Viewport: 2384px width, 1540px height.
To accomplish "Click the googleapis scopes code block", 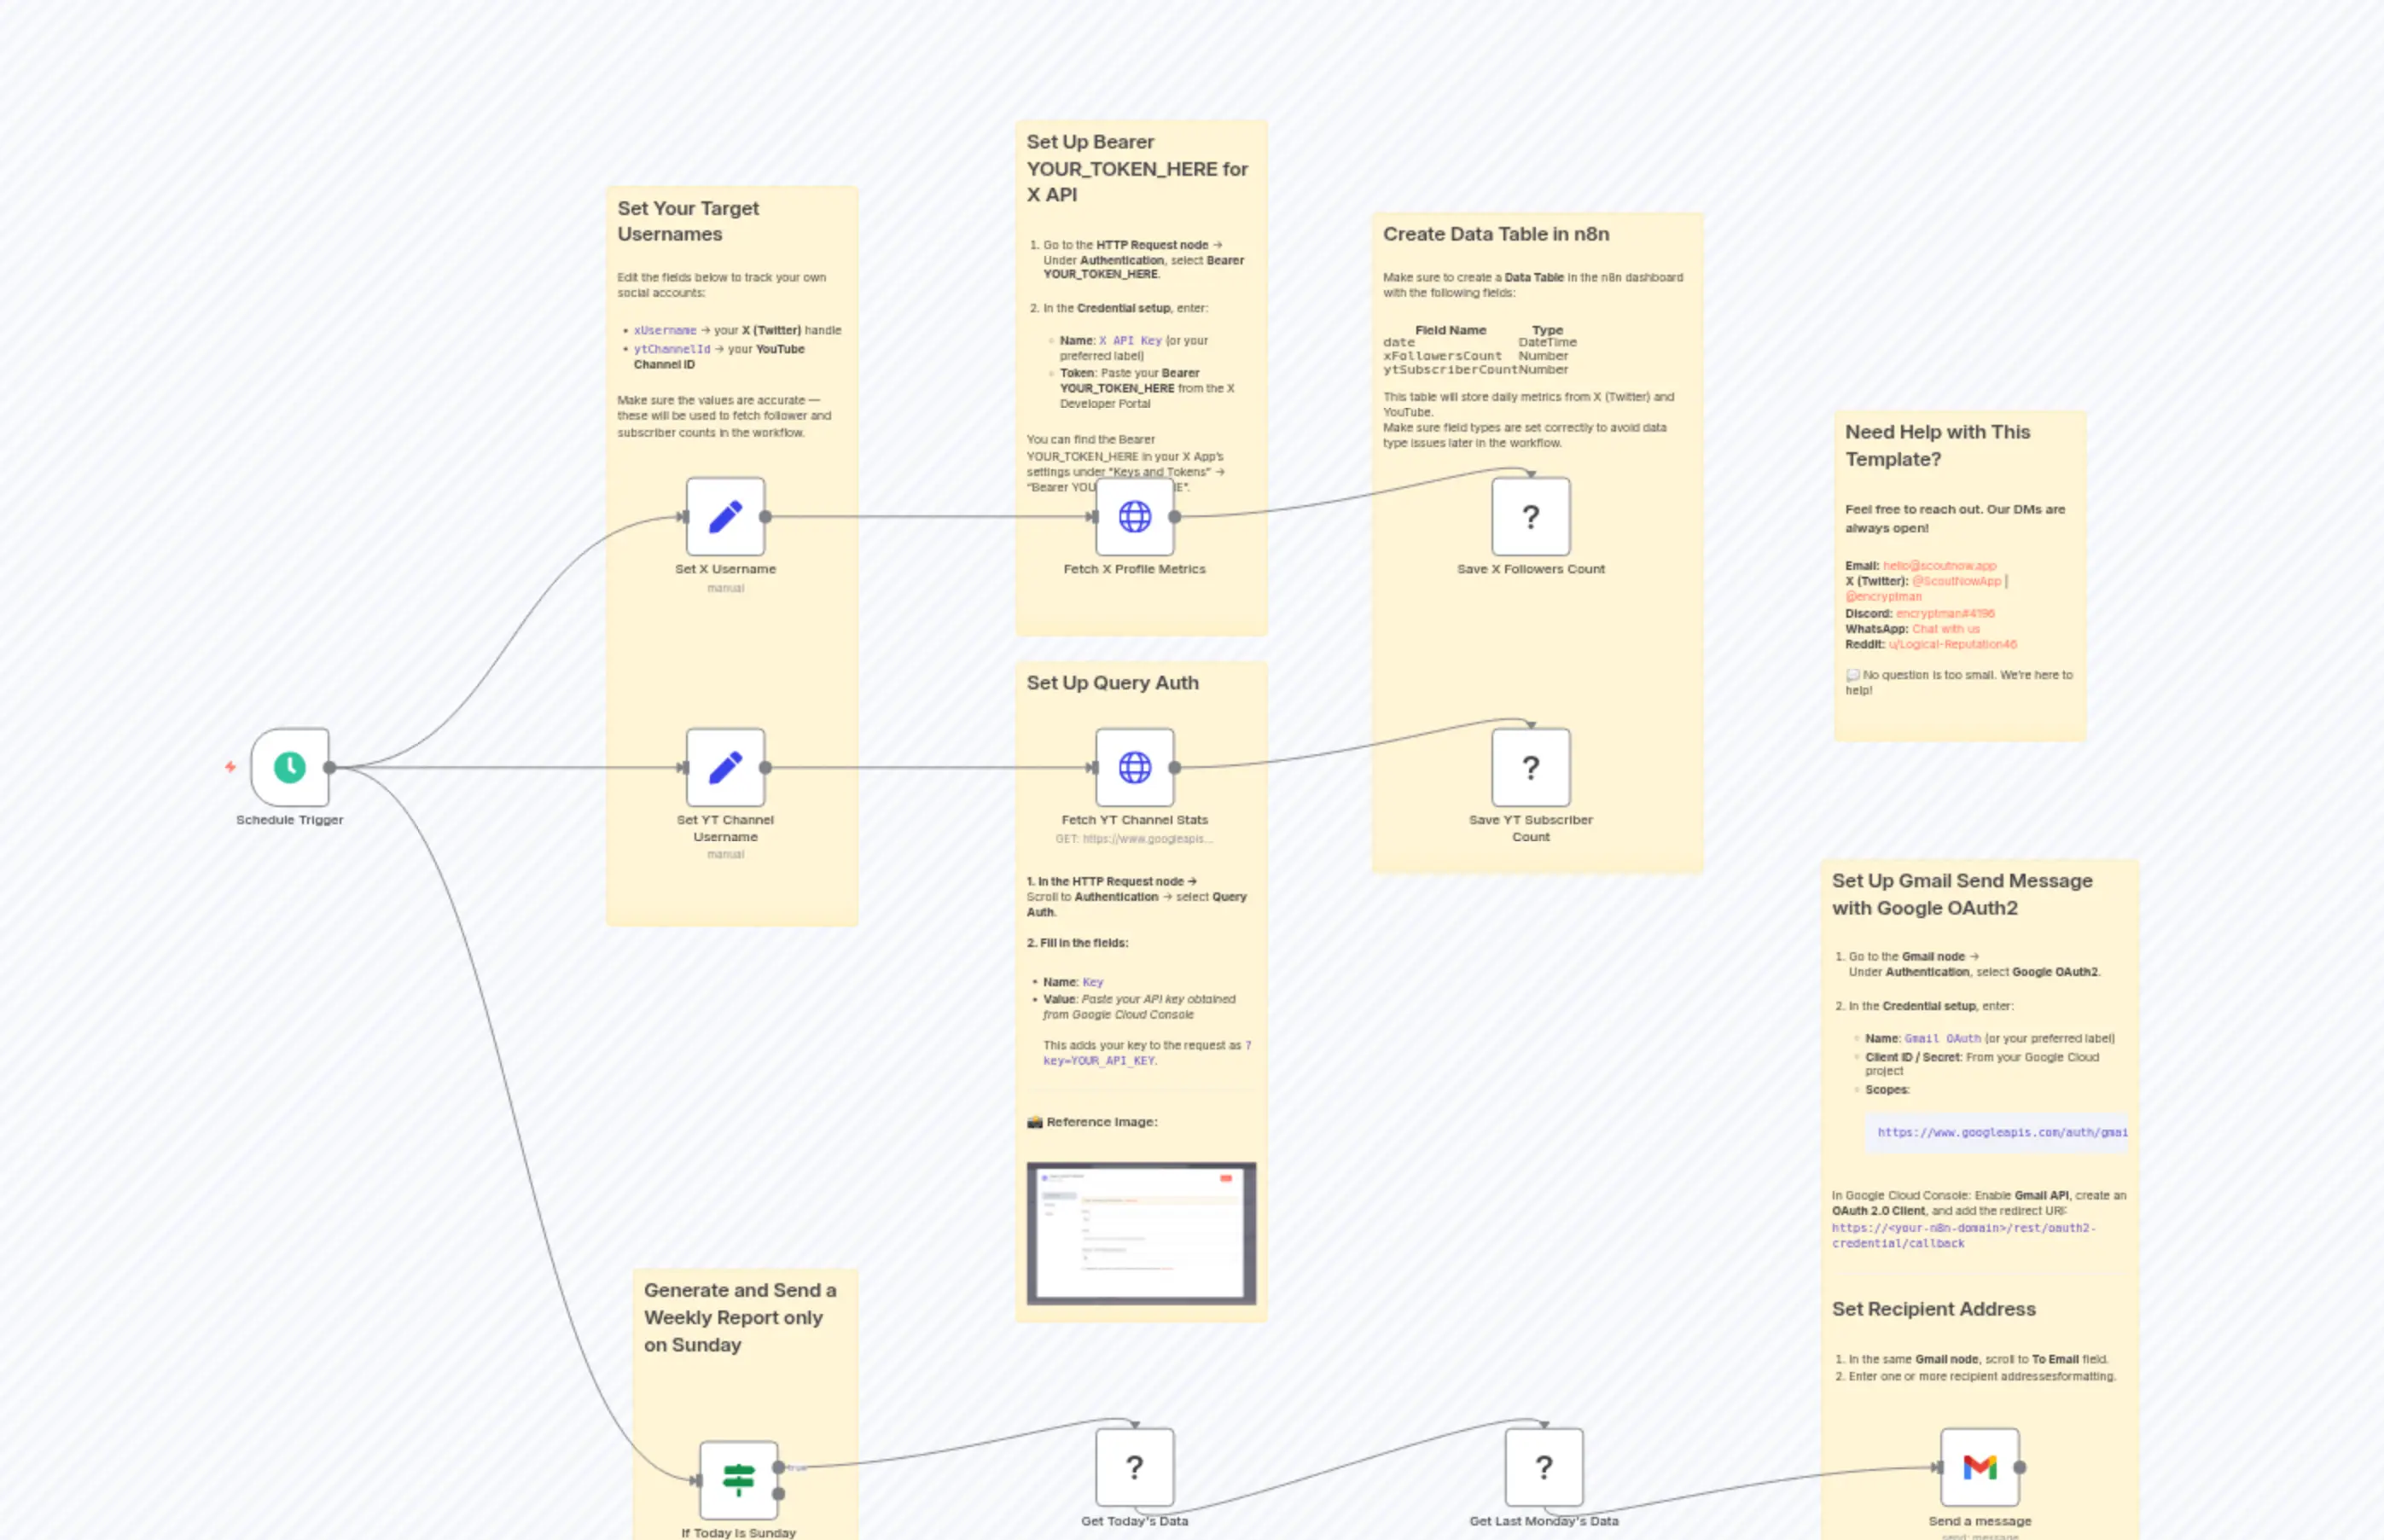I will tap(1995, 1132).
